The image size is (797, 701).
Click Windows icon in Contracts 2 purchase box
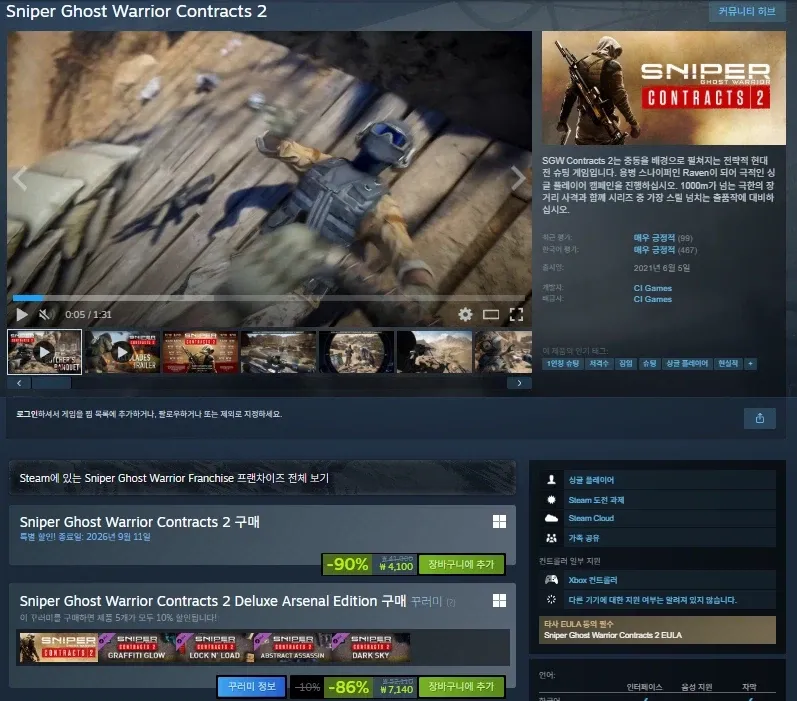pyautogui.click(x=499, y=522)
